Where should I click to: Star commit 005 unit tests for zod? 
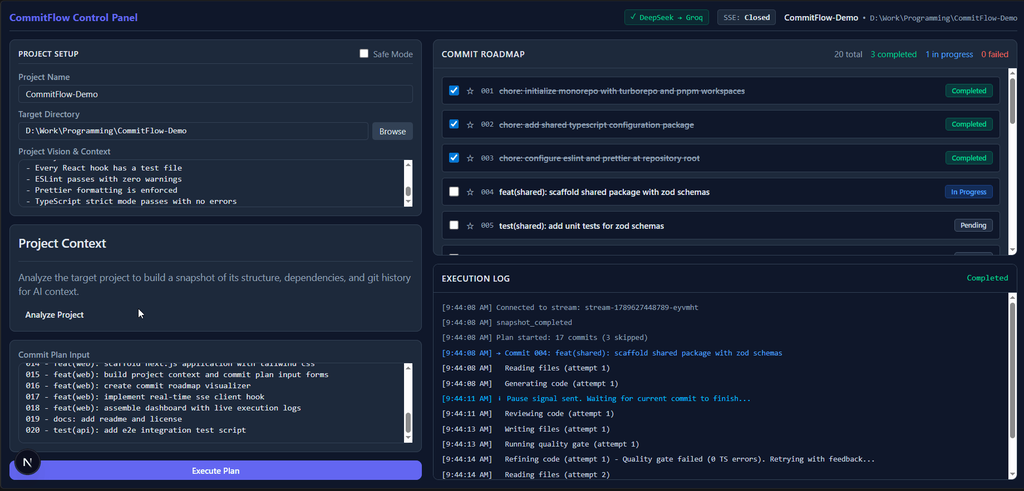(470, 225)
